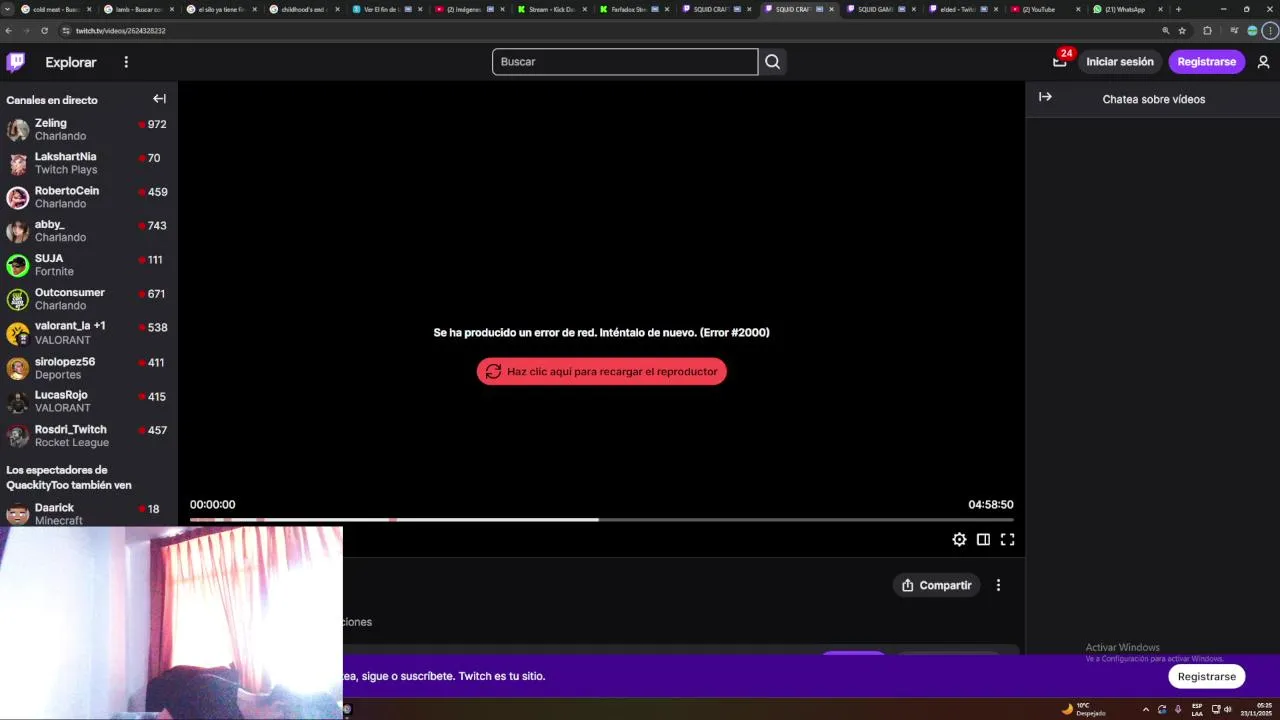The width and height of the screenshot is (1280, 720).
Task: Open the SUJA Fortnite channel
Action: [x=89, y=265]
